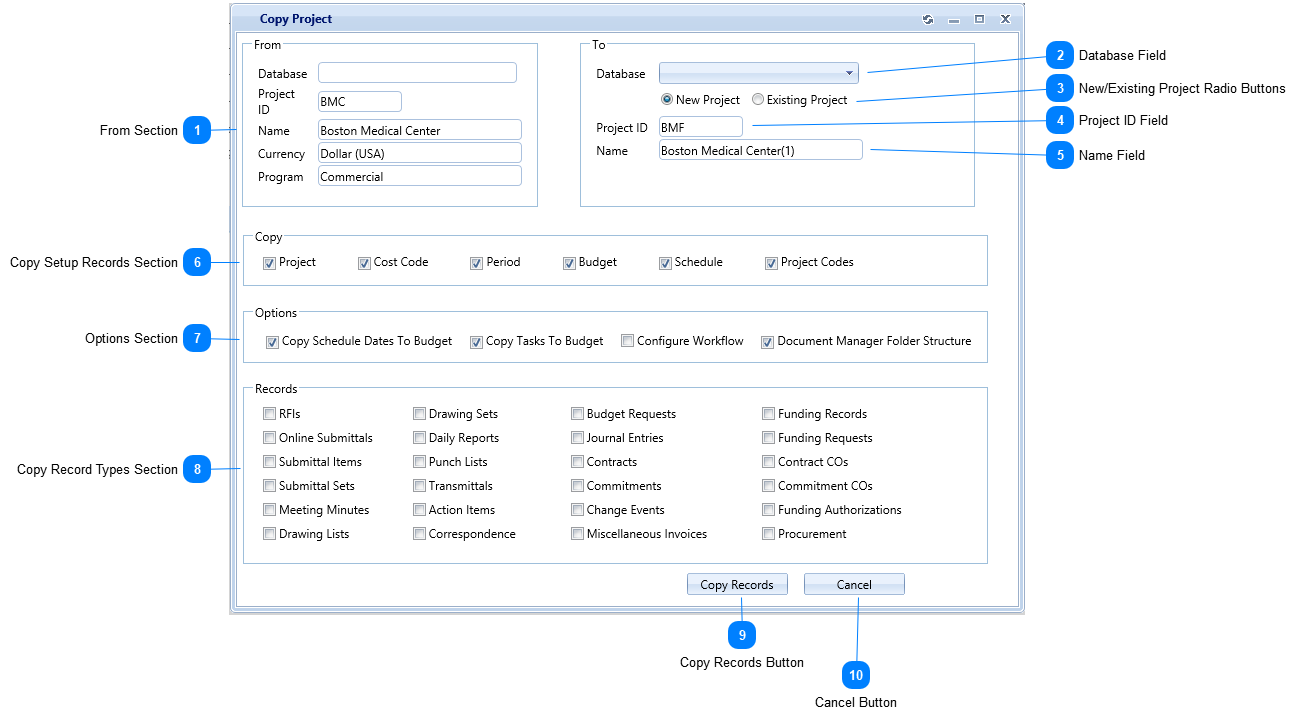This screenshot has height=720, width=1296.
Task: Check the Action Items checkbox
Action: click(x=420, y=510)
